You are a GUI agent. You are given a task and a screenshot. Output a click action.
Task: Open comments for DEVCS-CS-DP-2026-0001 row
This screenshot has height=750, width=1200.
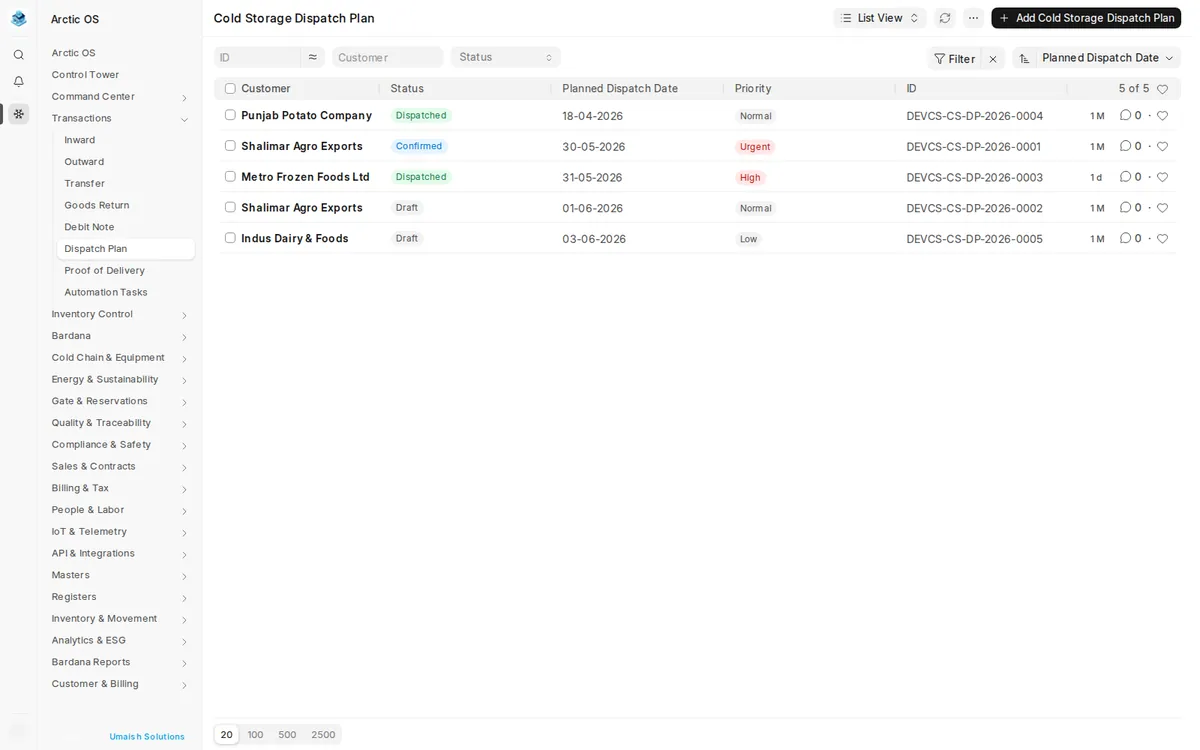pos(1130,146)
